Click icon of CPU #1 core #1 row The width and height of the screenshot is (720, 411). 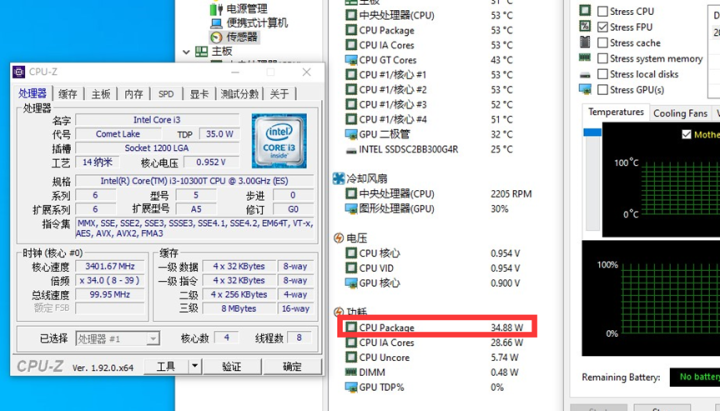click(x=351, y=74)
